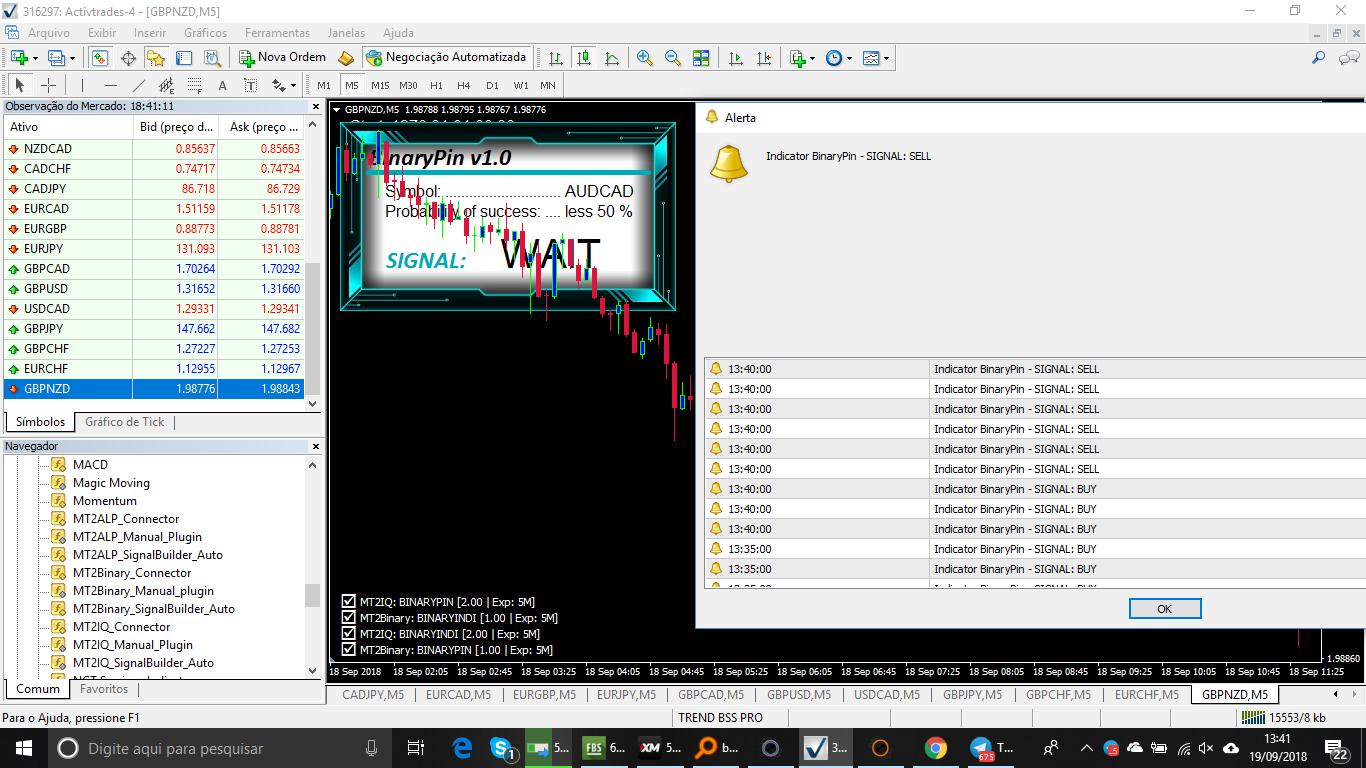The image size is (1366, 768).
Task: Set timeframe to M15
Action: [380, 85]
